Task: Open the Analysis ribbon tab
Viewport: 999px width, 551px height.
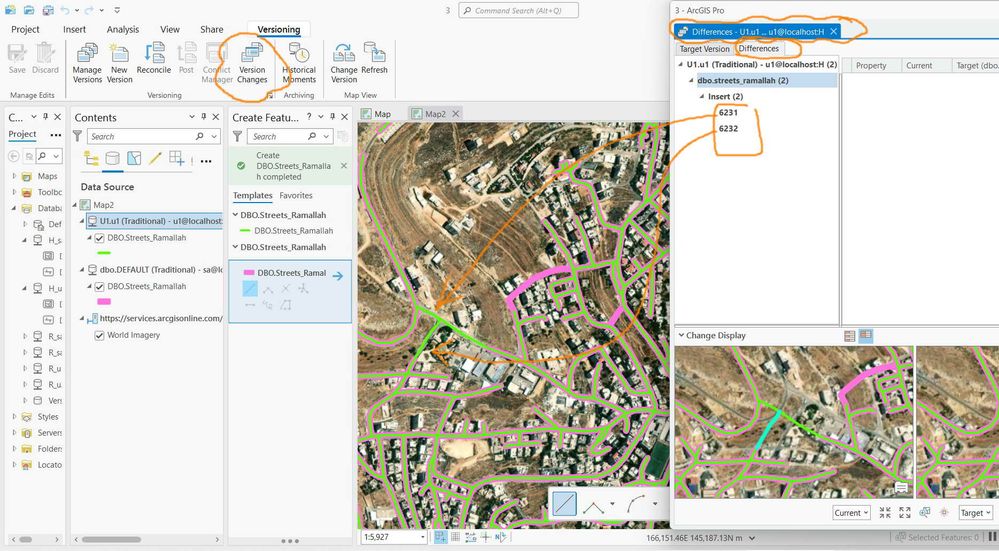Action: [123, 29]
